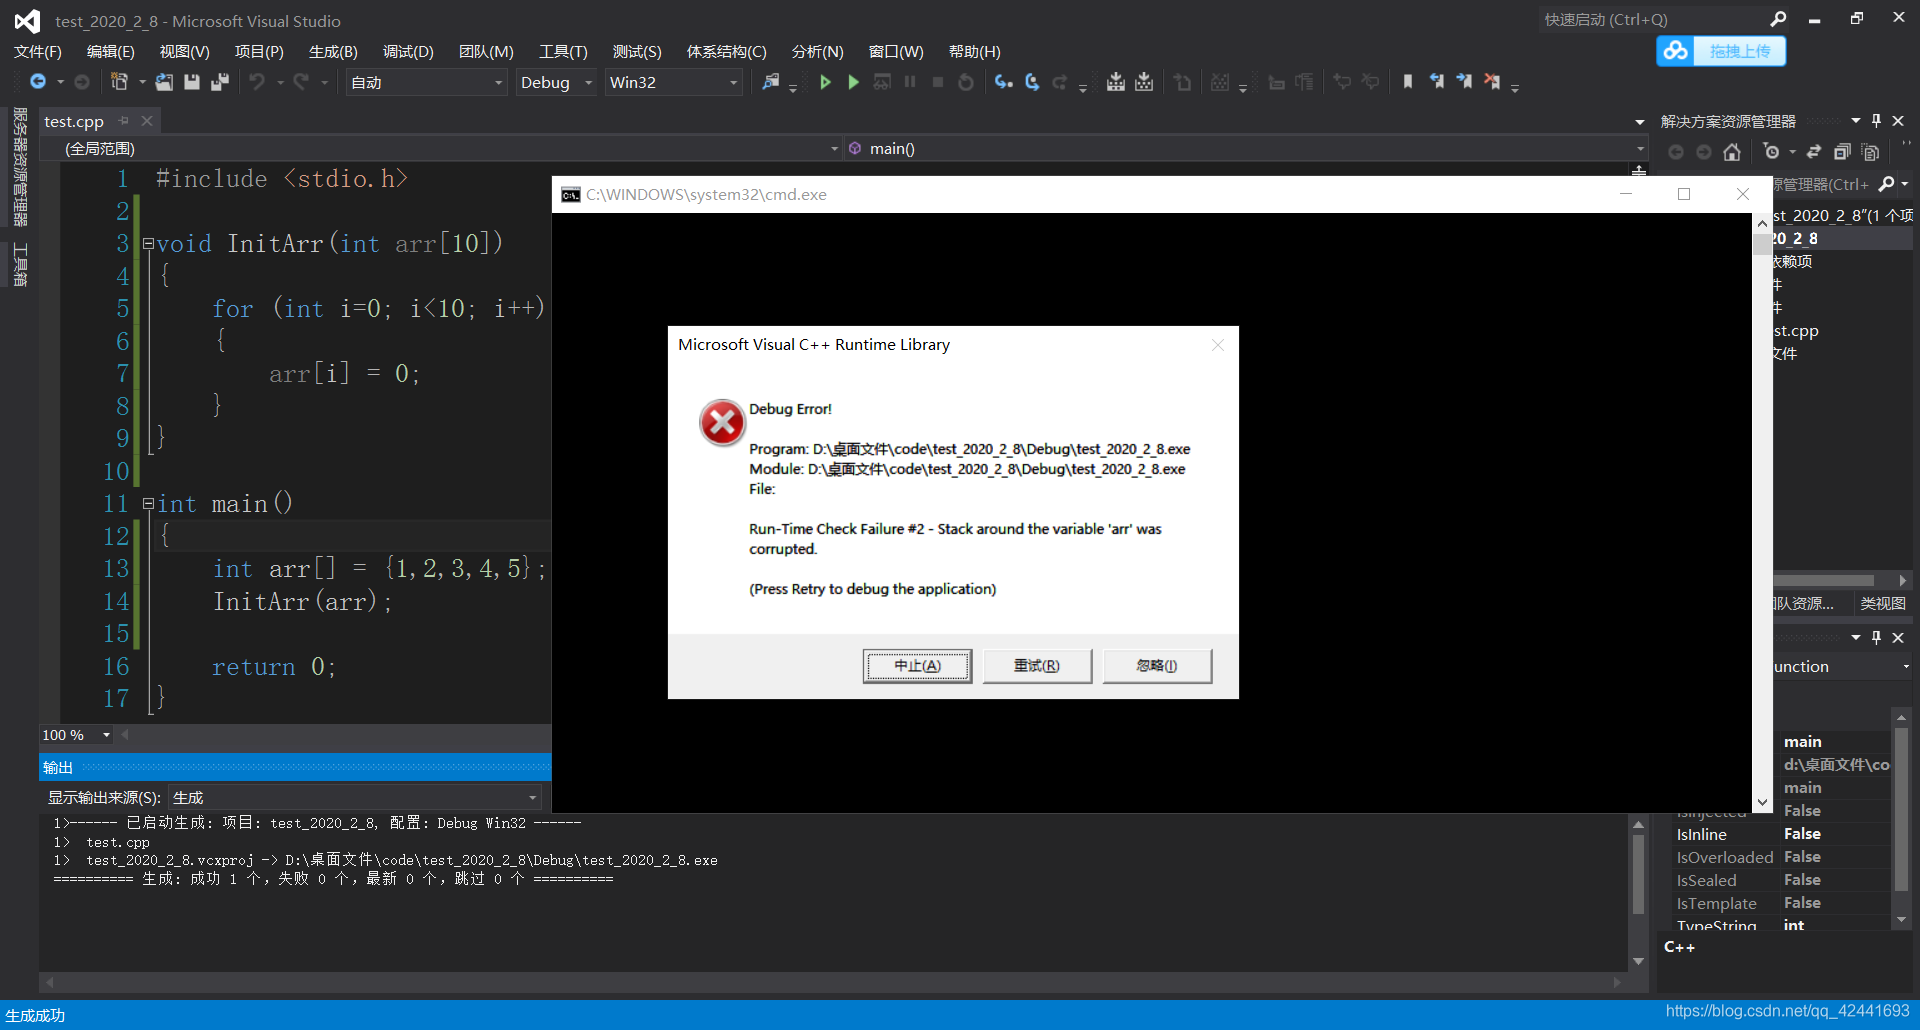Click the Open File toolbar icon

[164, 82]
